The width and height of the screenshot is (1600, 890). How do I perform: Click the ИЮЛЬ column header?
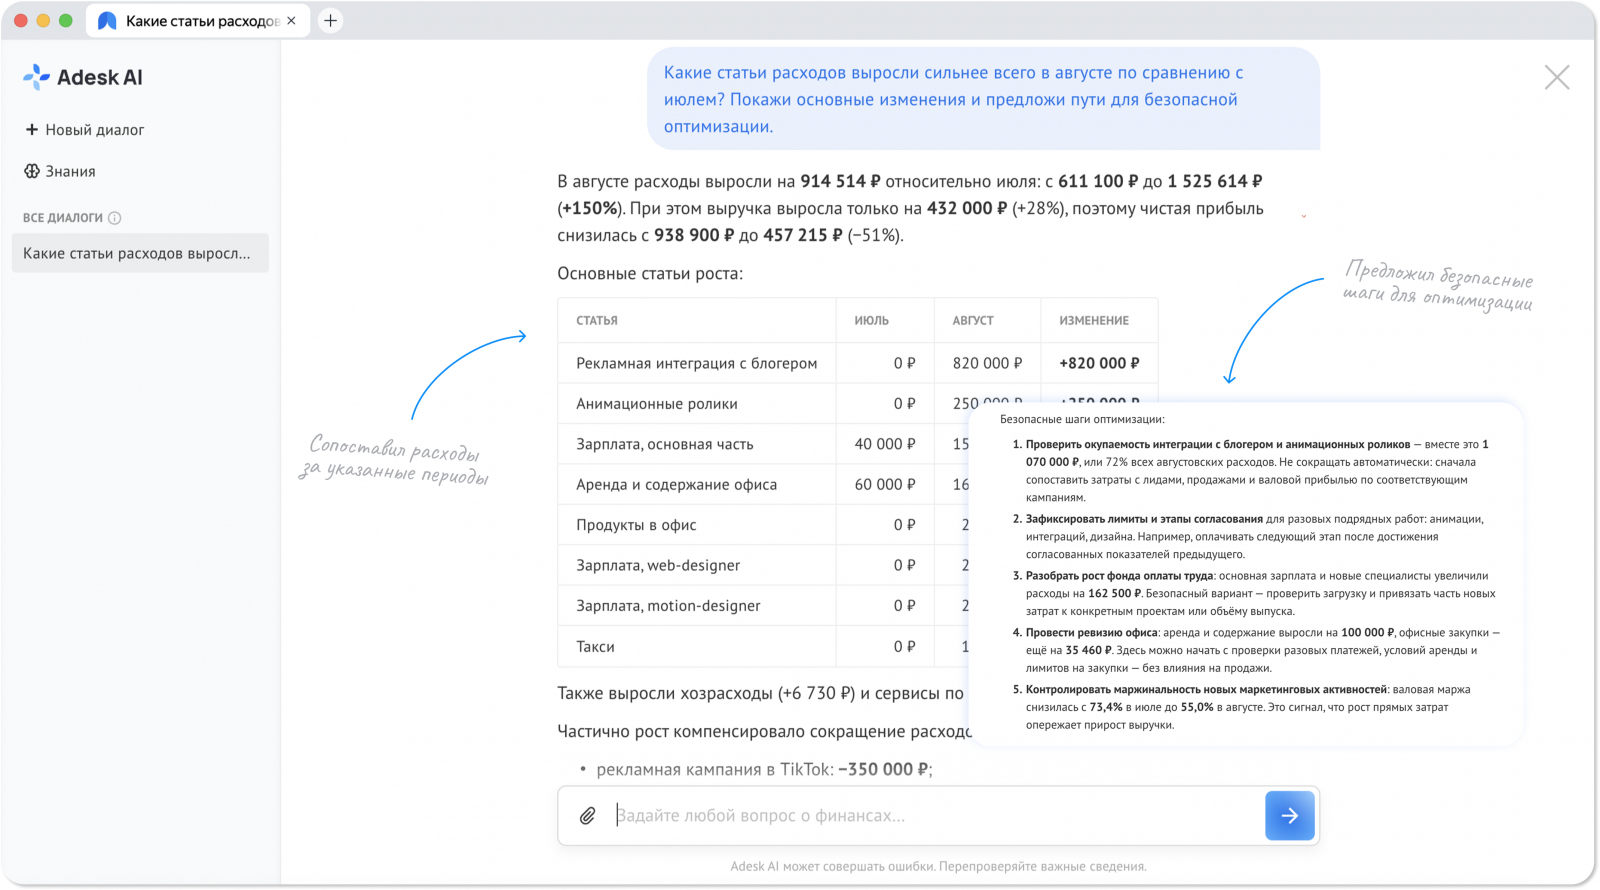click(x=871, y=321)
